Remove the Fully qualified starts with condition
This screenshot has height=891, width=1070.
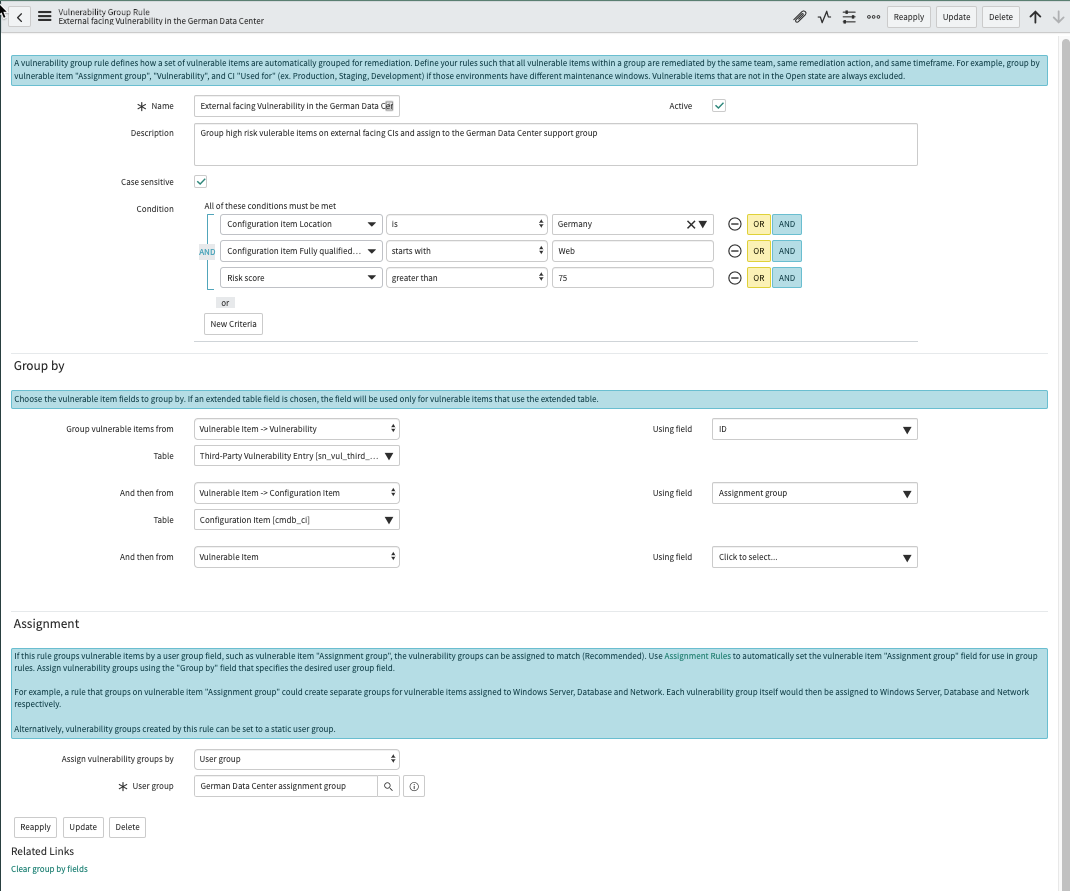734,251
